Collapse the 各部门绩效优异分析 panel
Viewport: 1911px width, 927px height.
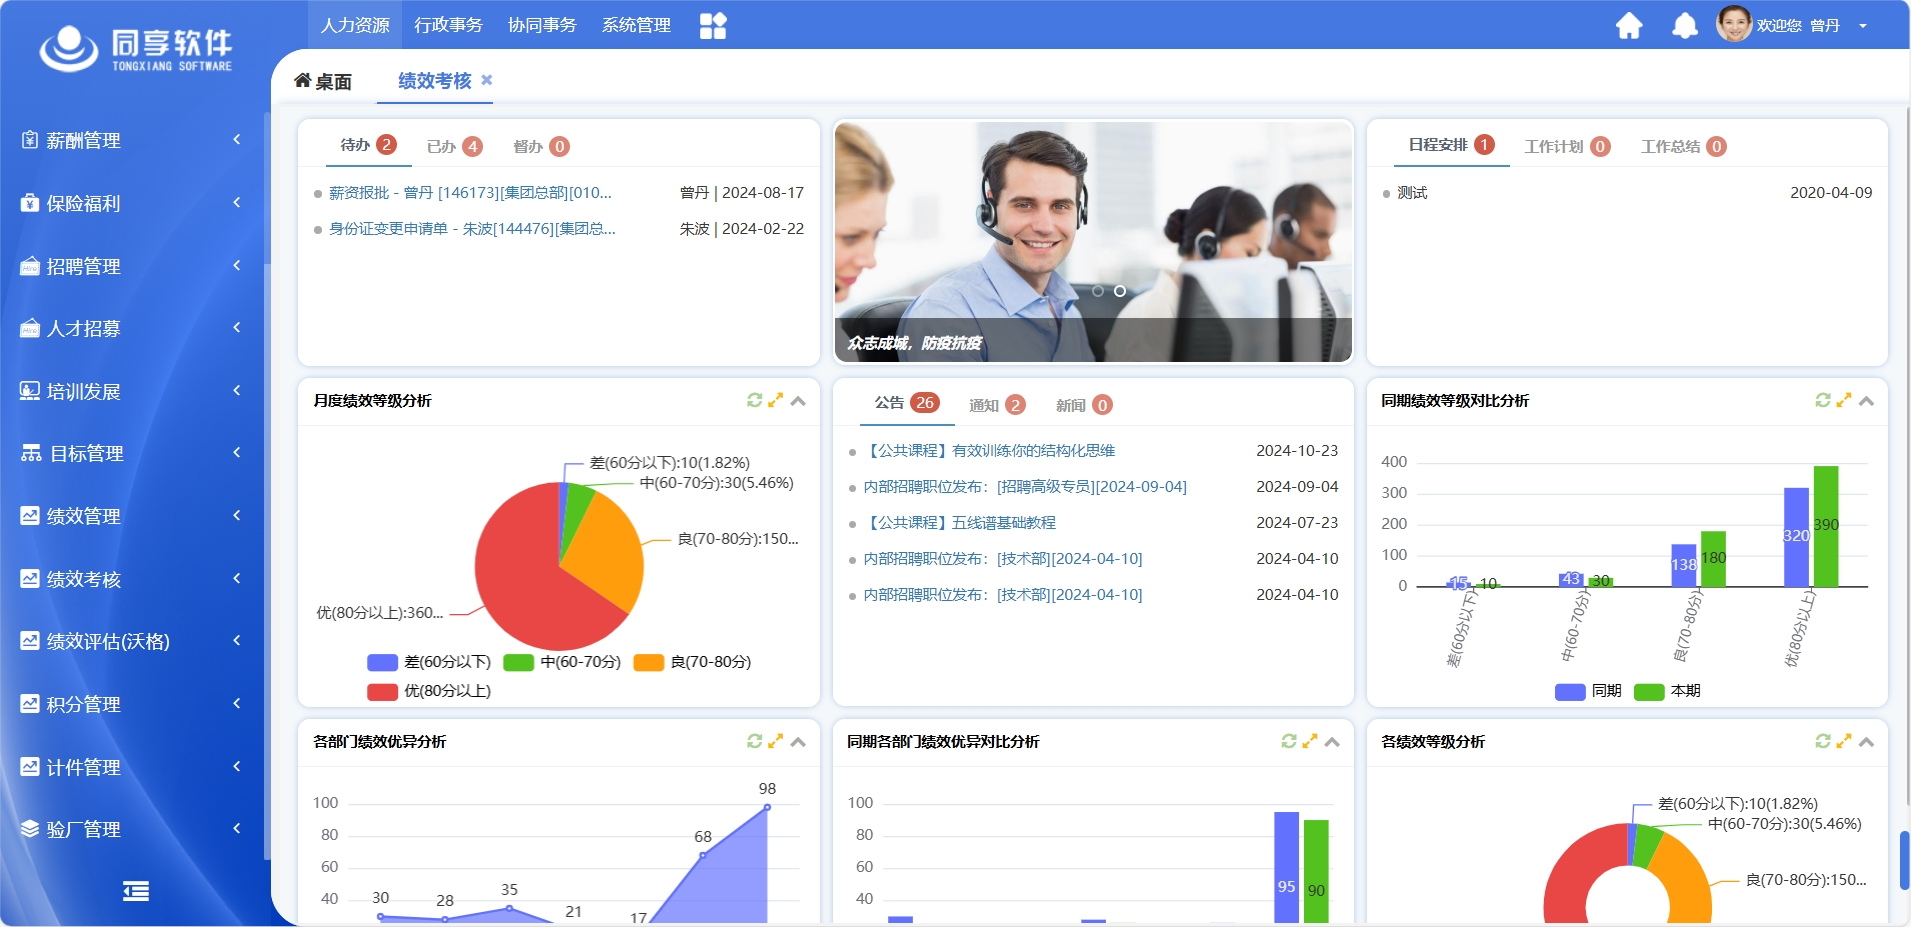pyautogui.click(x=798, y=742)
